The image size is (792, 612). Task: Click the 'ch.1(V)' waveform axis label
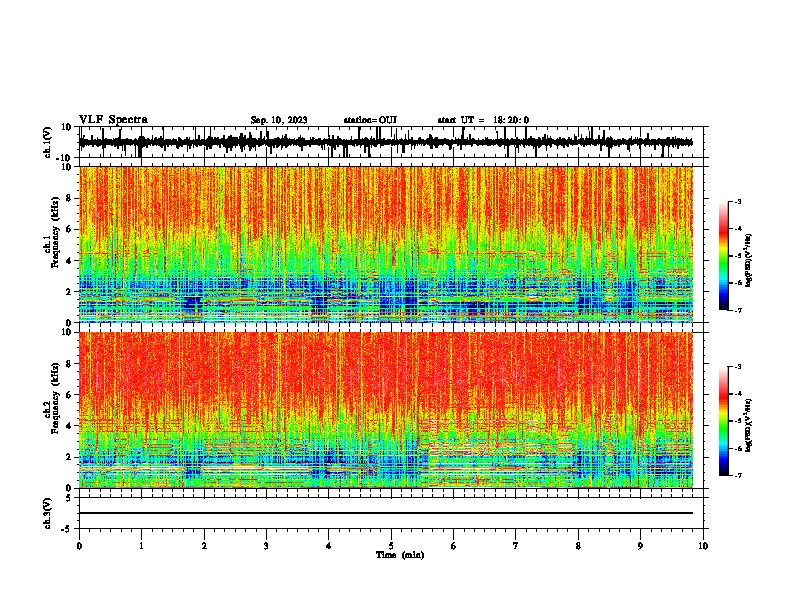tap(48, 142)
